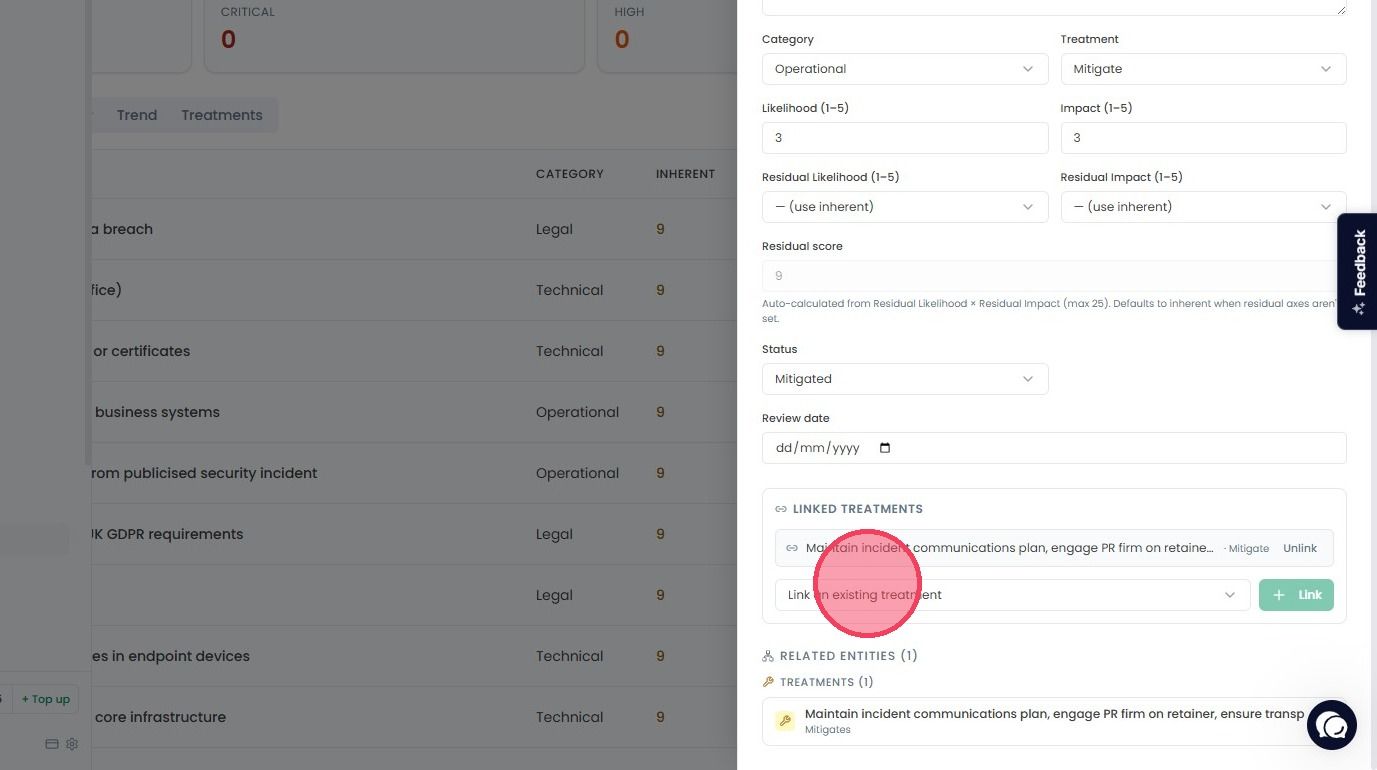Screen dimensions: 1377x770
Task: Click the calendar icon in Review date
Action: [x=885, y=448]
